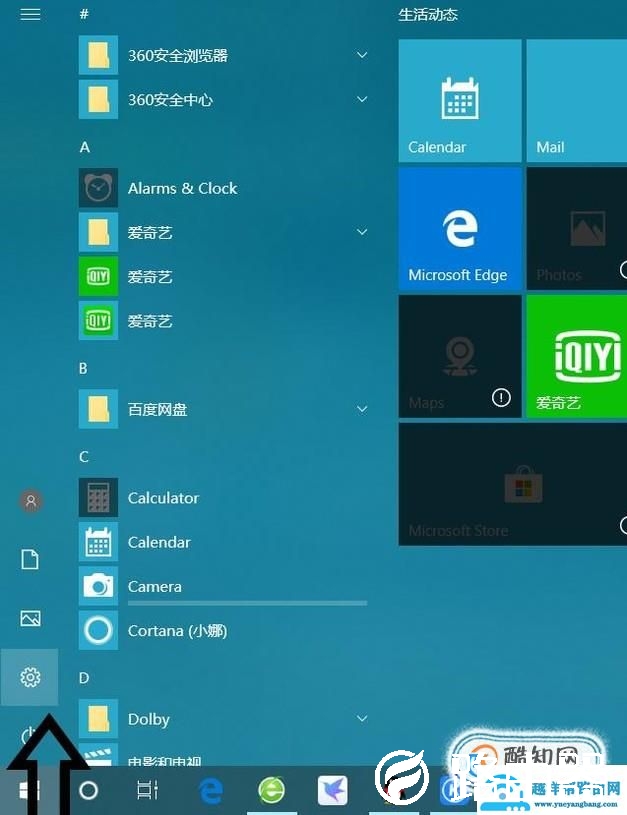
Task: Click the exclamation badge on Maps tile
Action: tap(501, 398)
